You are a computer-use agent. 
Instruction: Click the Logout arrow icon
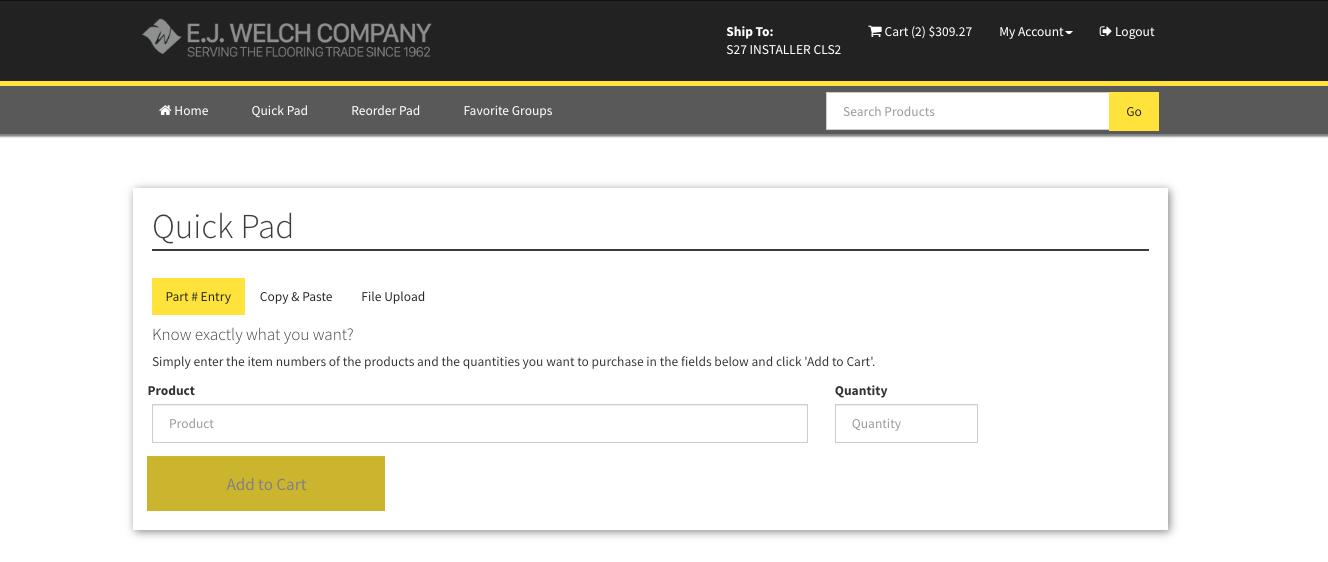[x=1105, y=31]
